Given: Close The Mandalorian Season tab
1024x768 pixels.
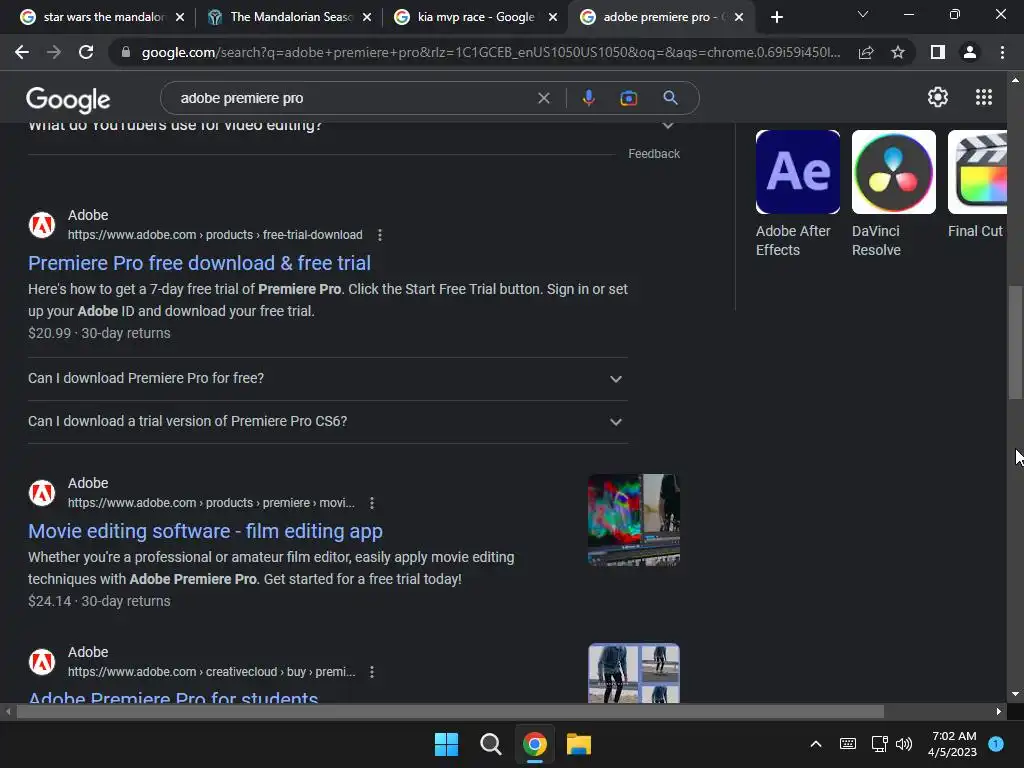Looking at the screenshot, I should [367, 17].
